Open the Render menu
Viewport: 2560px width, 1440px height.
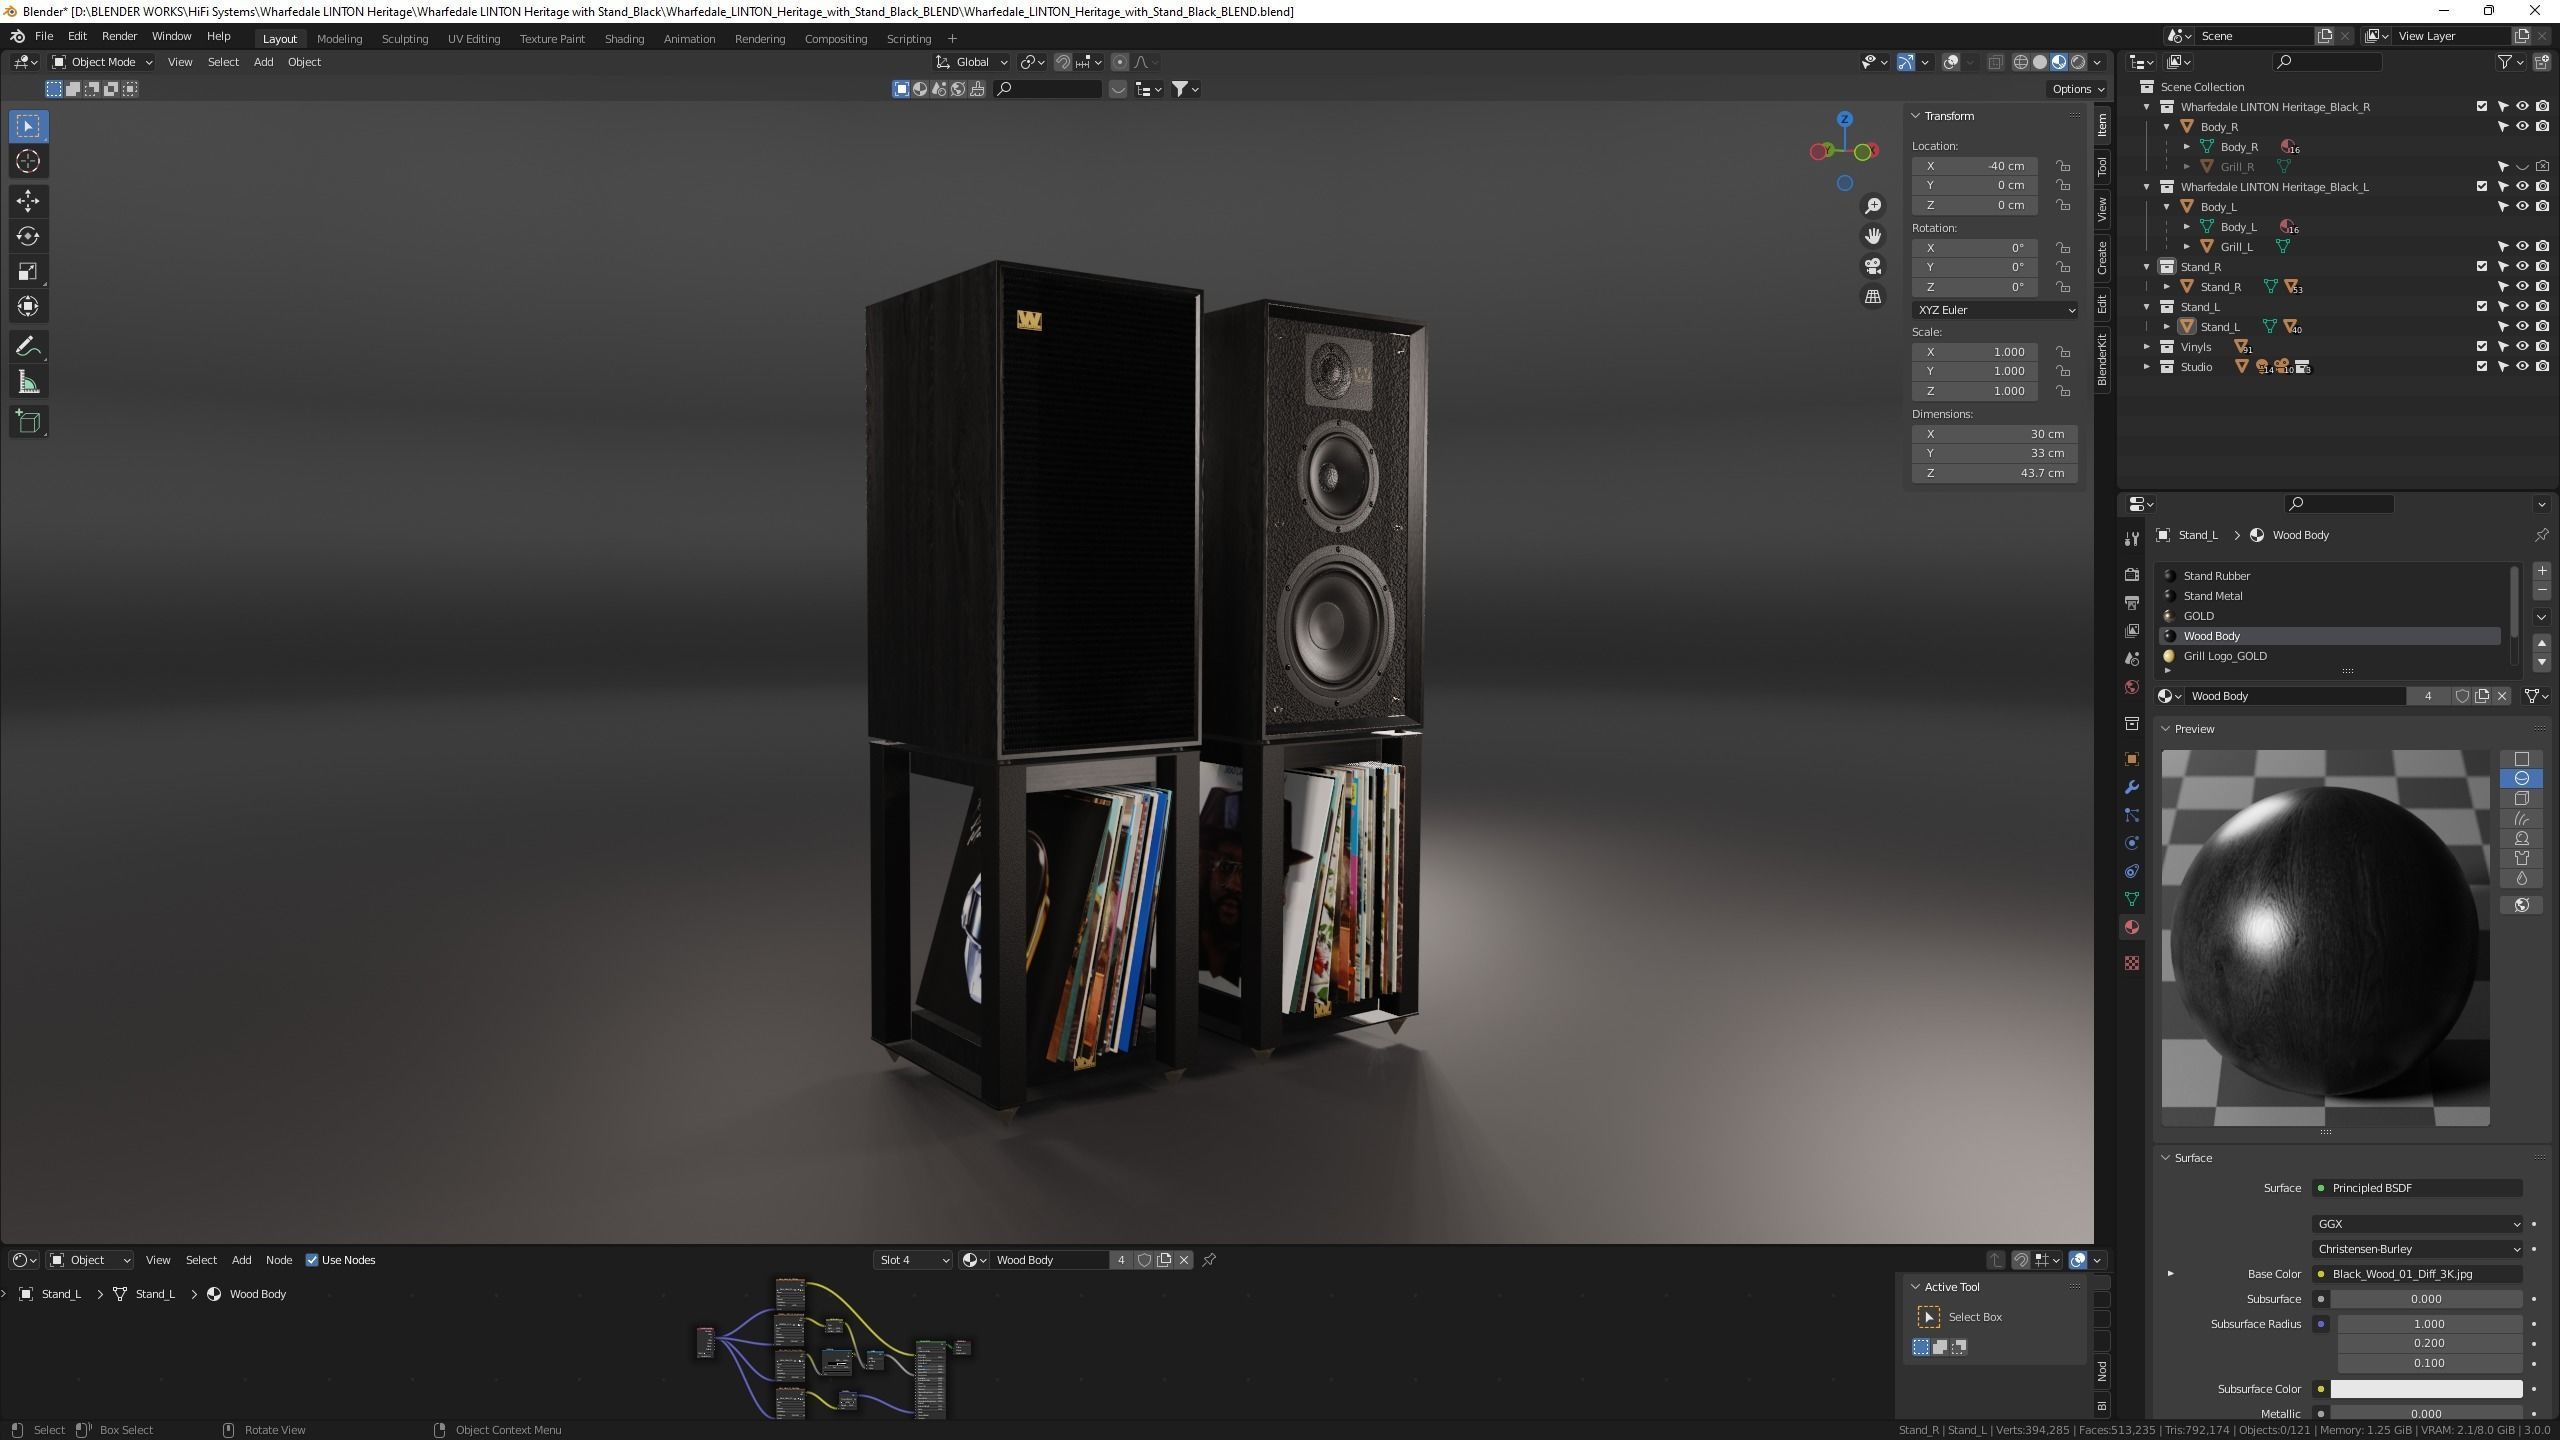coord(119,36)
